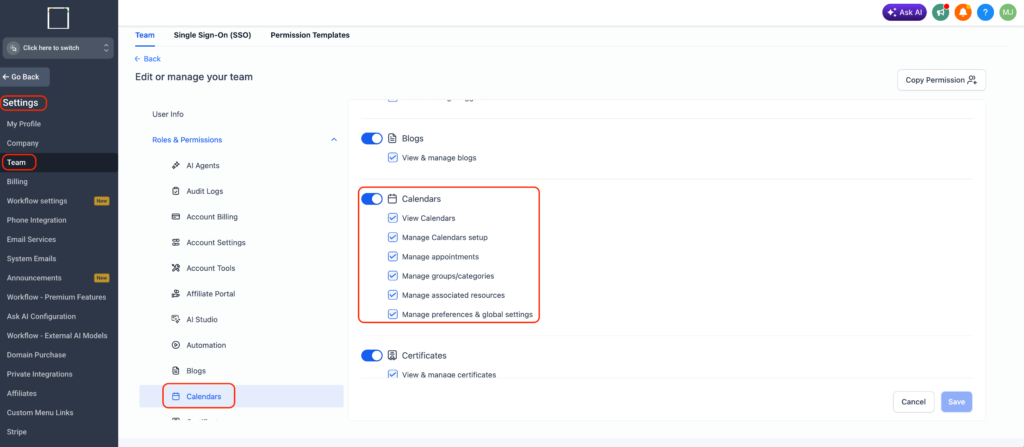Uncheck Manage Calendars setup

392,237
